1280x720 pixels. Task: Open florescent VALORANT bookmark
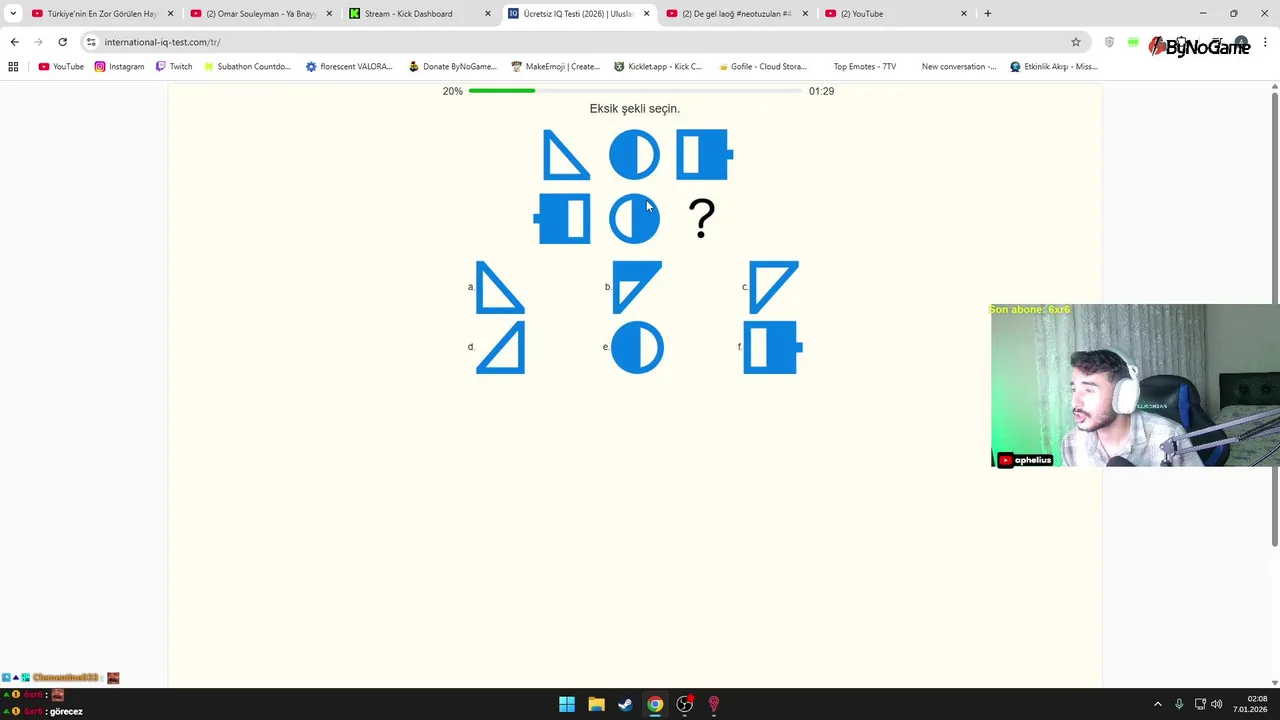point(349,66)
